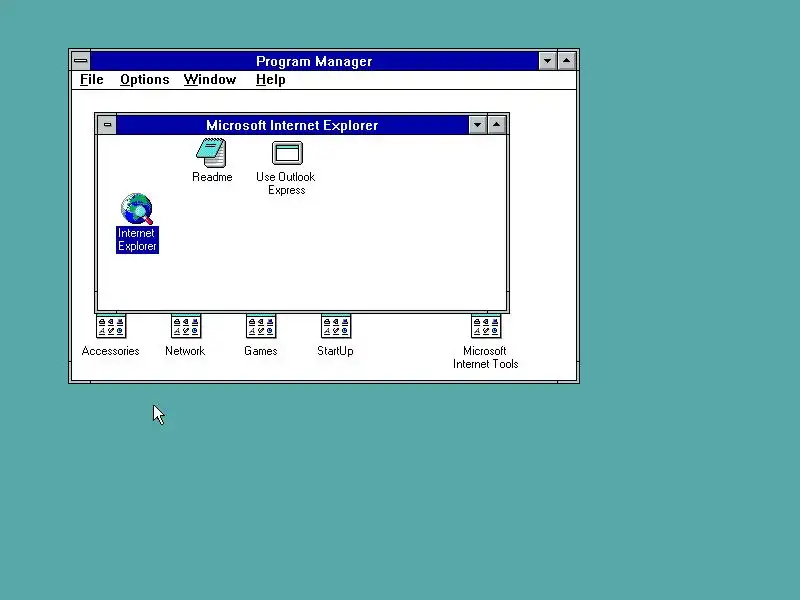Screen dimensions: 800x600
Task: Open Program Manager control-menu box
Action: click(x=81, y=61)
